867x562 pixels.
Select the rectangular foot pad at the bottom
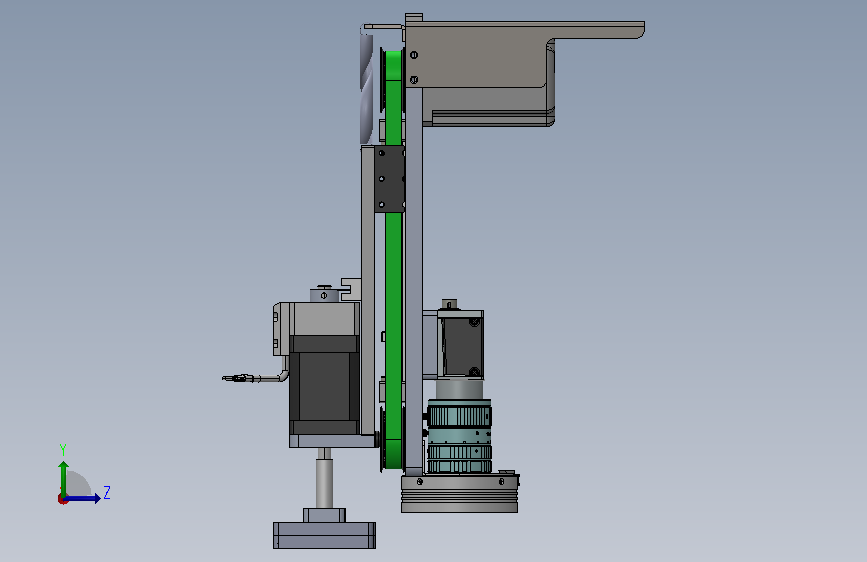point(325,535)
